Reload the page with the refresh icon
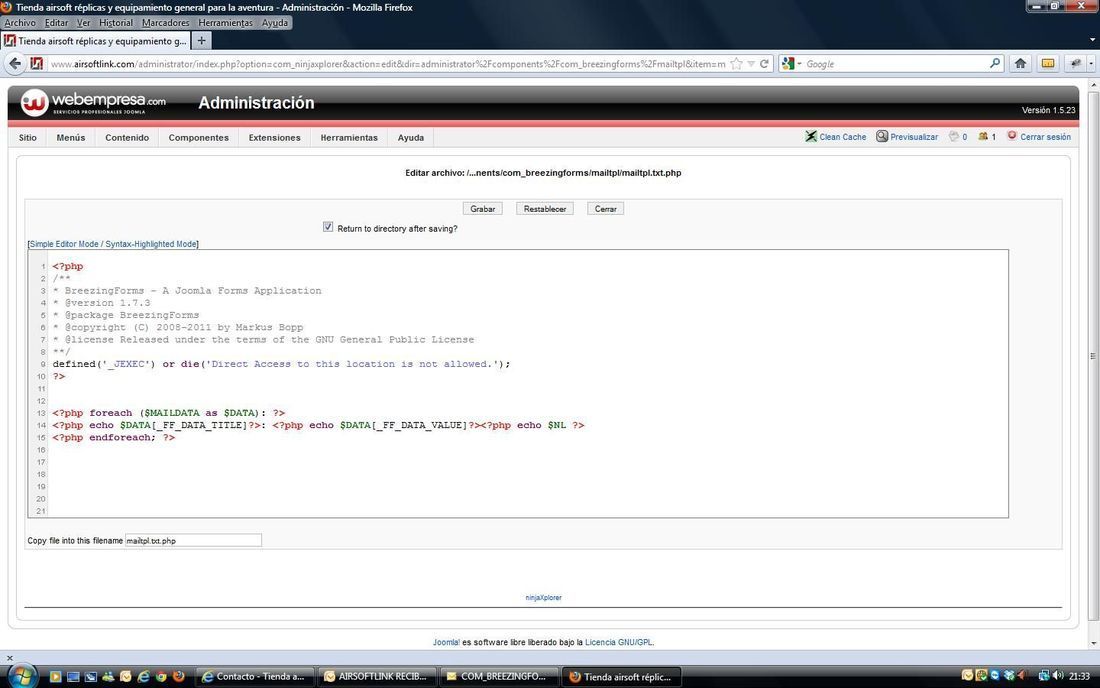This screenshot has height=688, width=1100. (x=764, y=64)
